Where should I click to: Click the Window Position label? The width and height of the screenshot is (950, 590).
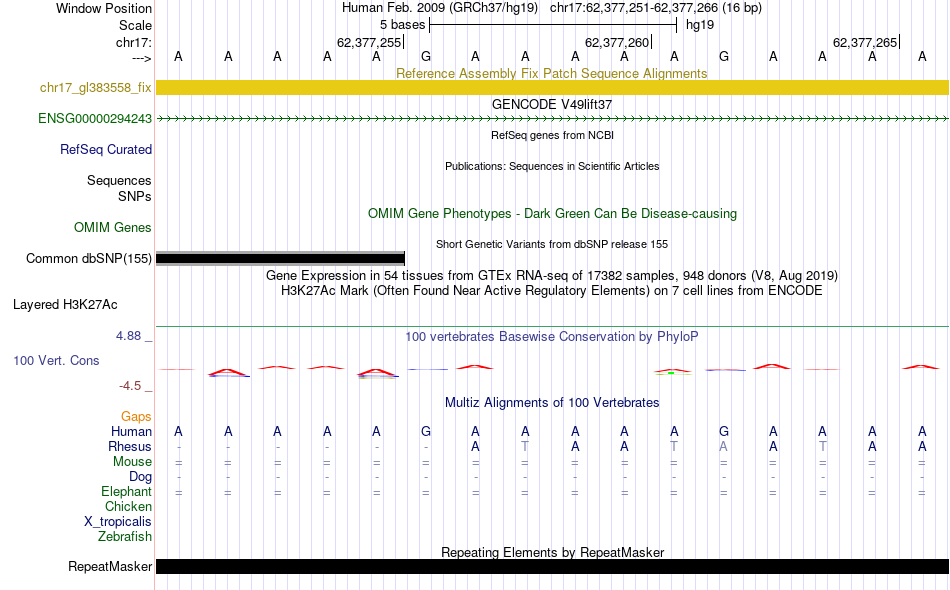[x=104, y=8]
